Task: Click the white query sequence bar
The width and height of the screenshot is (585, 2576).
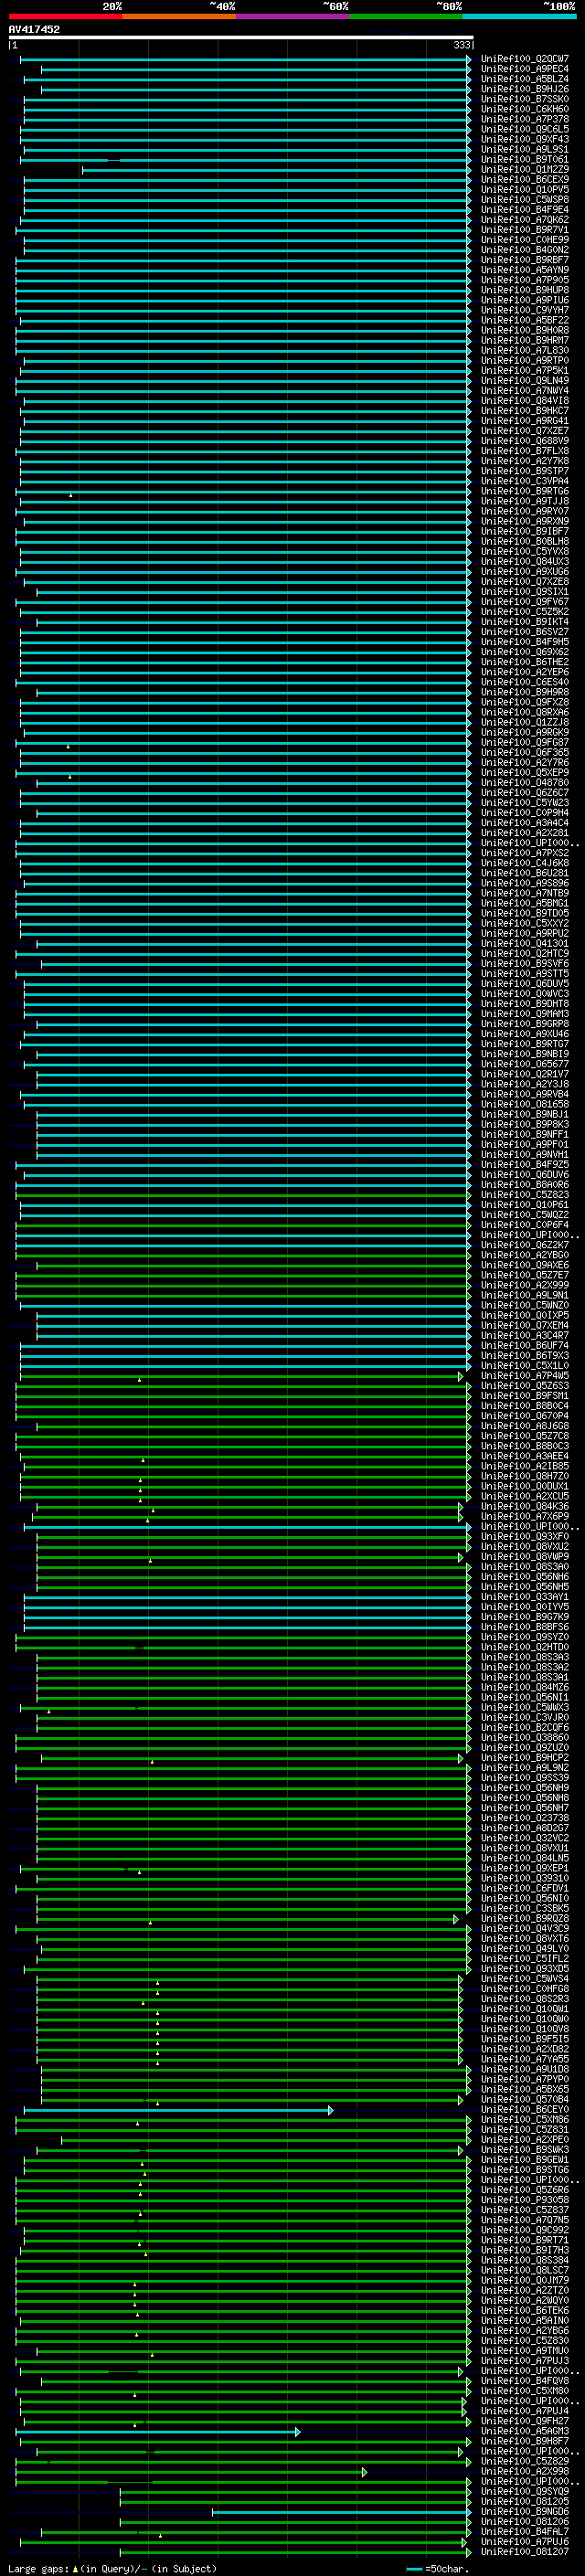Action: click(x=241, y=37)
